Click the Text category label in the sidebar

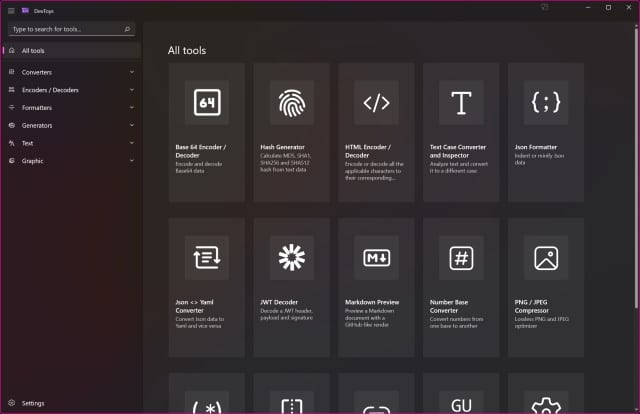(27, 143)
